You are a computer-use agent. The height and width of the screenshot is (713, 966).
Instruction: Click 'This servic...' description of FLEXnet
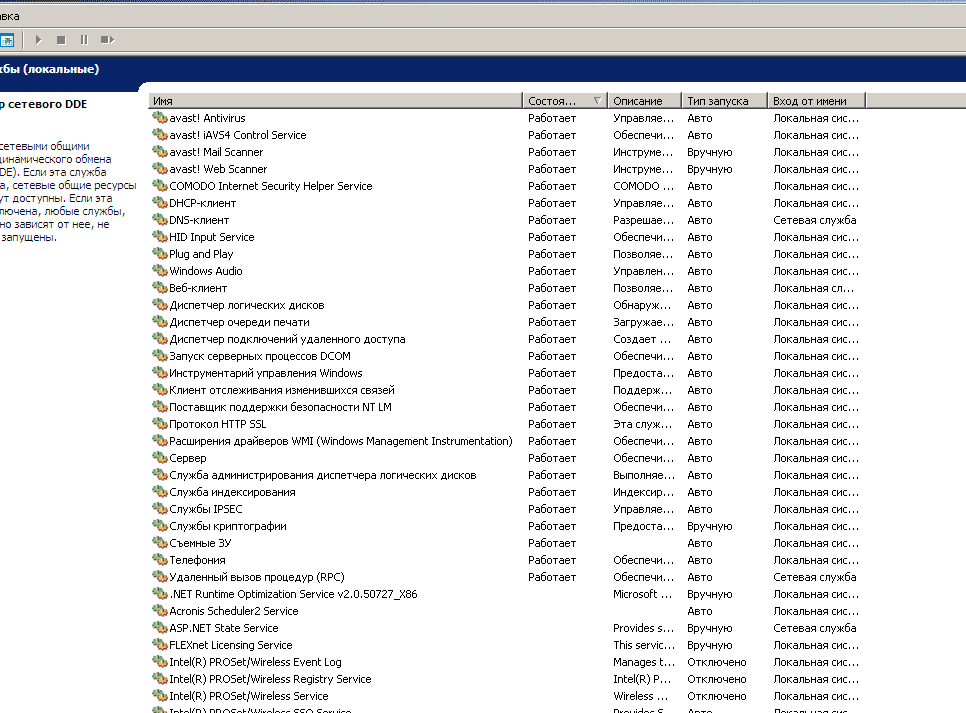[644, 645]
